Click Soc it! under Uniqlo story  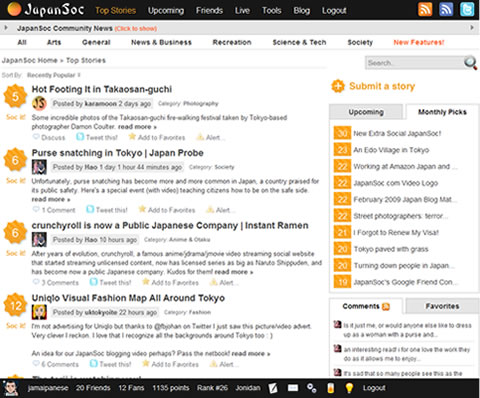pos(16,326)
